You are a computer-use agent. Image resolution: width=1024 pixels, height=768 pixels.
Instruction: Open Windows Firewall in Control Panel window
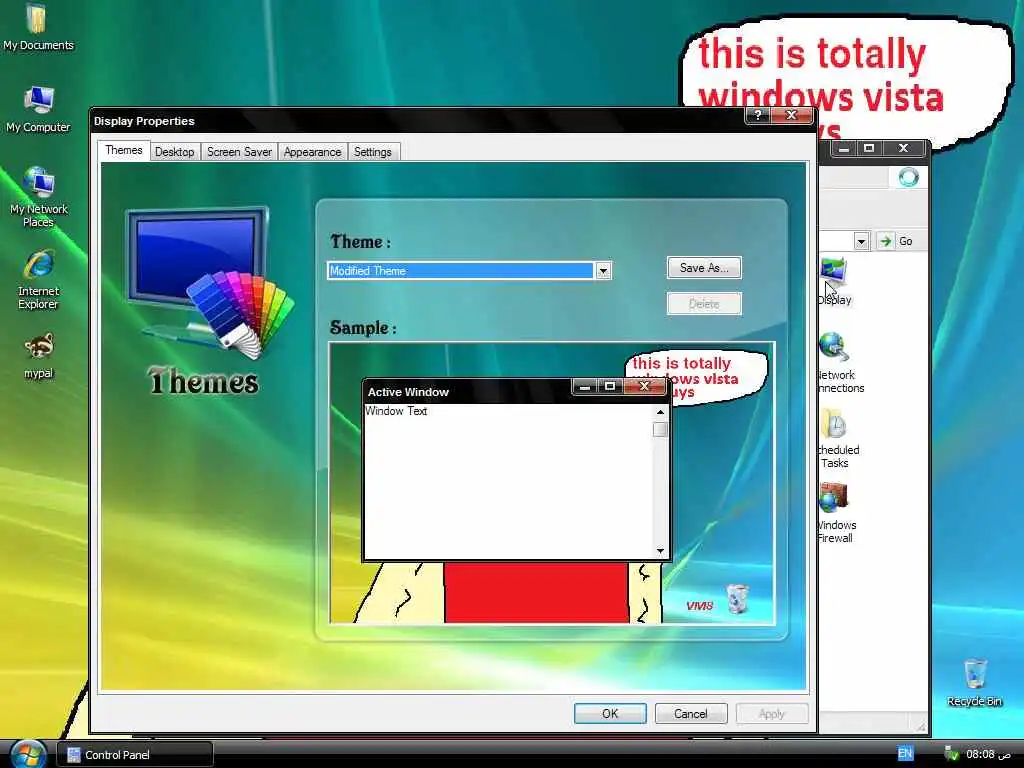[836, 513]
